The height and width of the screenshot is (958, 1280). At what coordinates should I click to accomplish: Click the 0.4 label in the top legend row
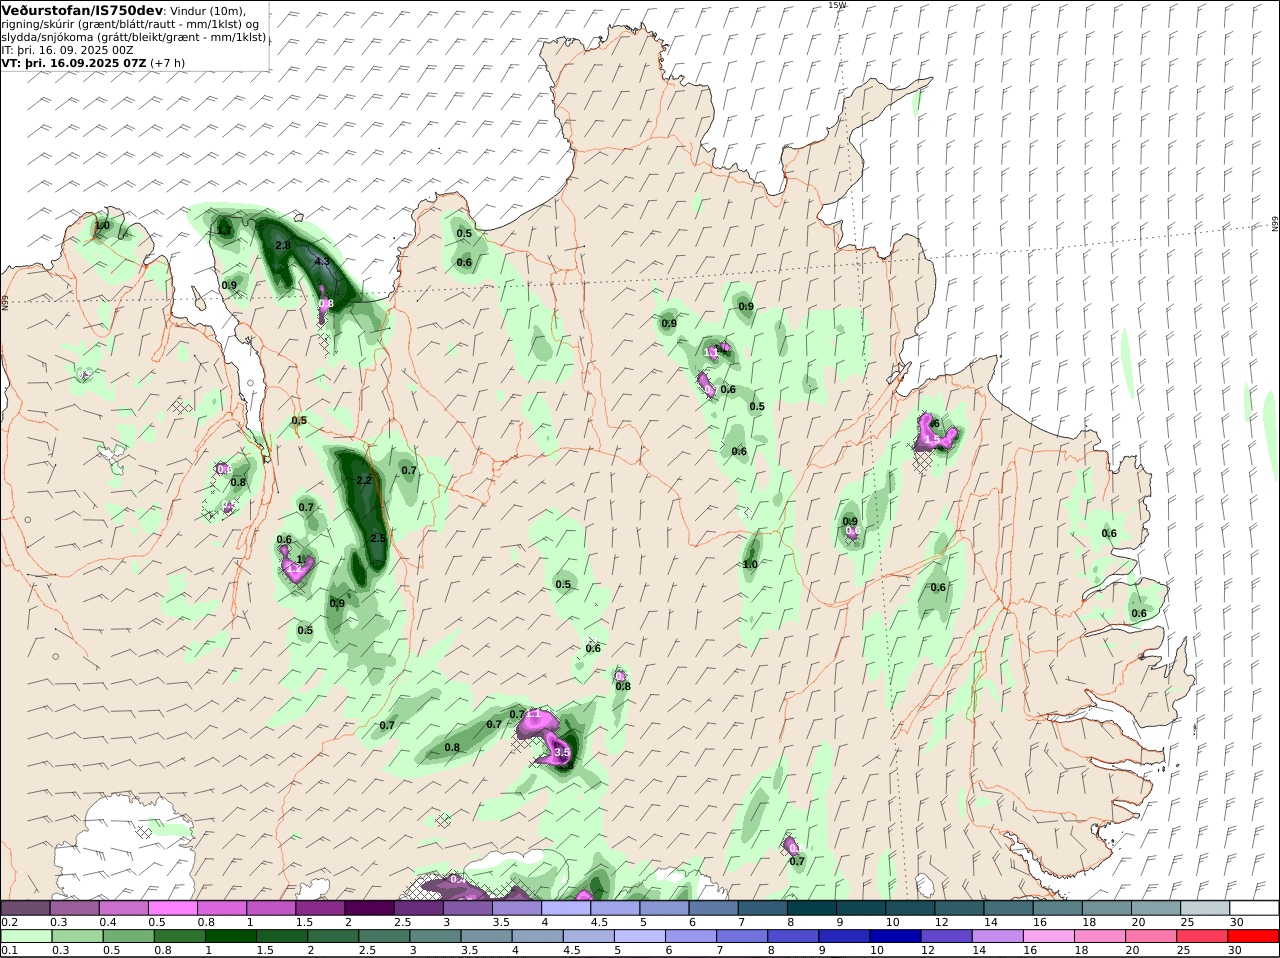click(108, 922)
